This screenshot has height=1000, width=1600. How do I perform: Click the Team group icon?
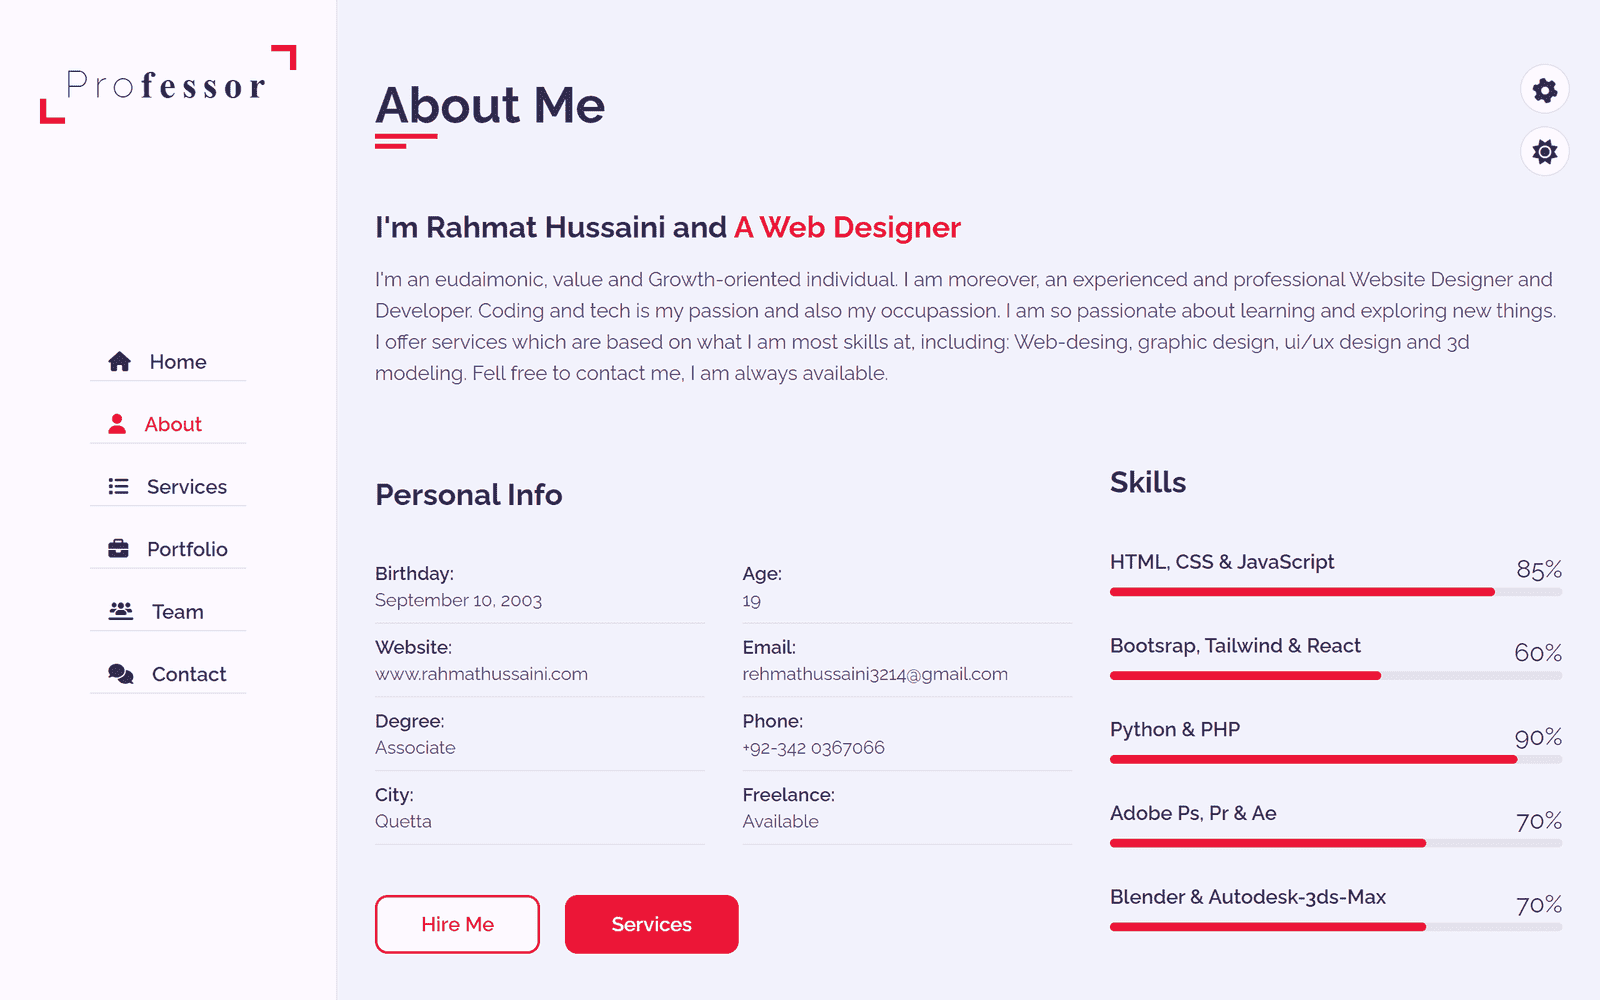tap(120, 611)
